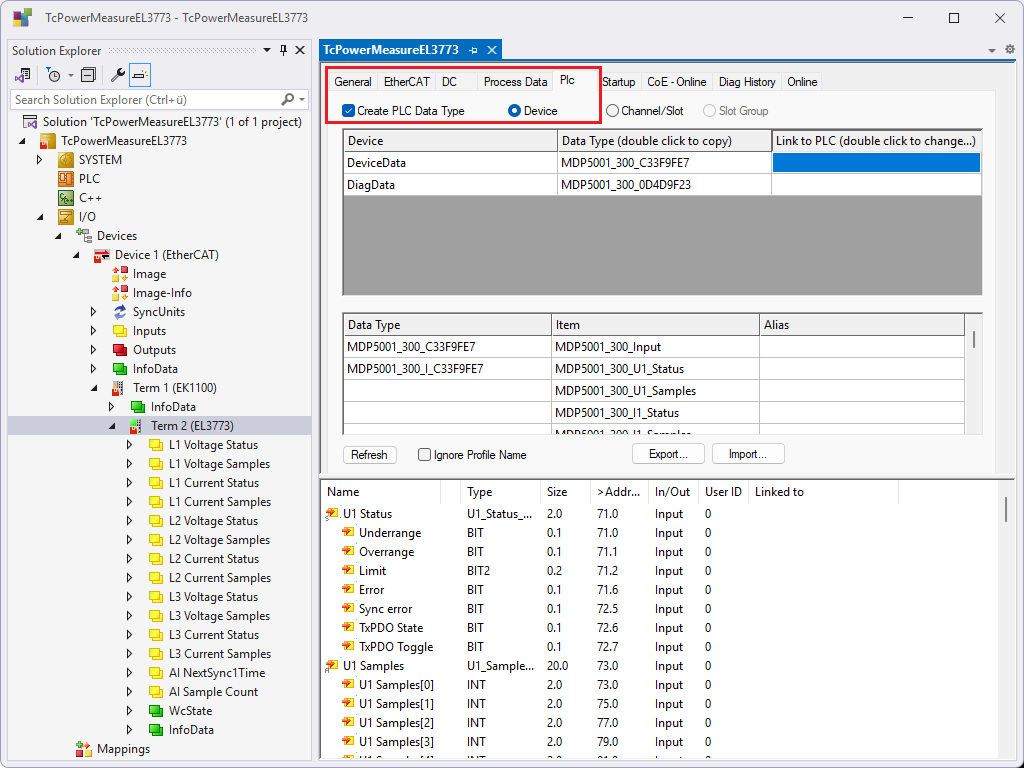Select the L2 Voltage Samples tree item
Image resolution: width=1024 pixels, height=768 pixels.
(219, 539)
